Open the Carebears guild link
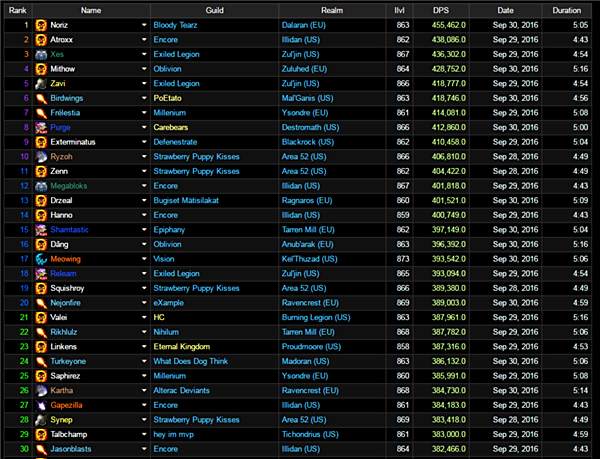Image resolution: width=600 pixels, height=459 pixels. [x=171, y=127]
